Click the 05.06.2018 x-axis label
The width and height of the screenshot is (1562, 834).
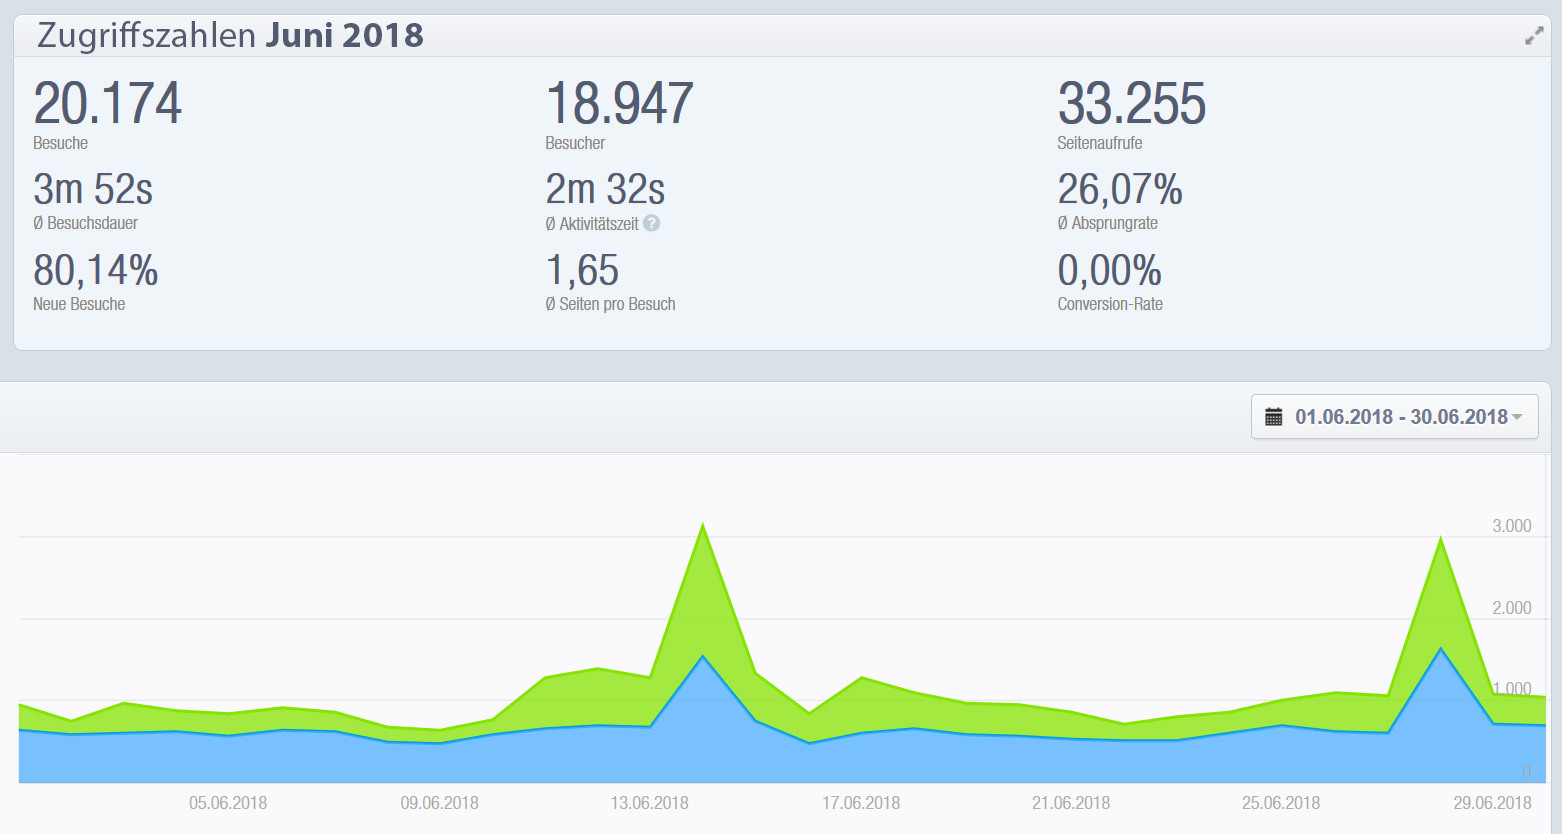(x=228, y=803)
